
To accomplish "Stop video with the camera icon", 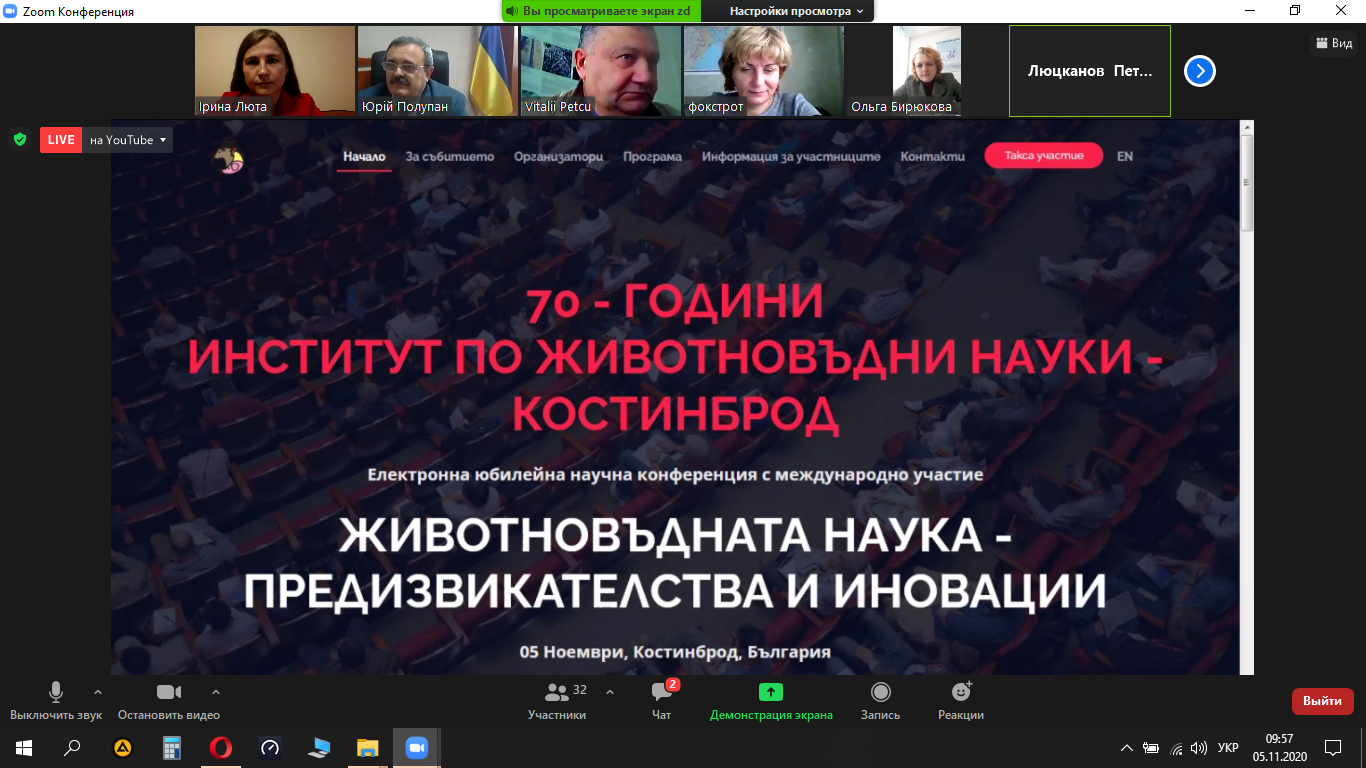I will click(169, 692).
